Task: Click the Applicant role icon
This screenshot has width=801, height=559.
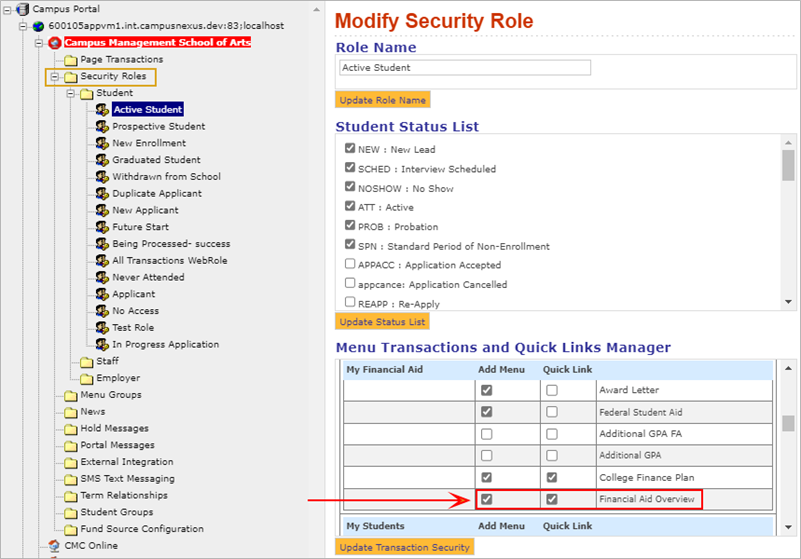Action: [x=102, y=294]
